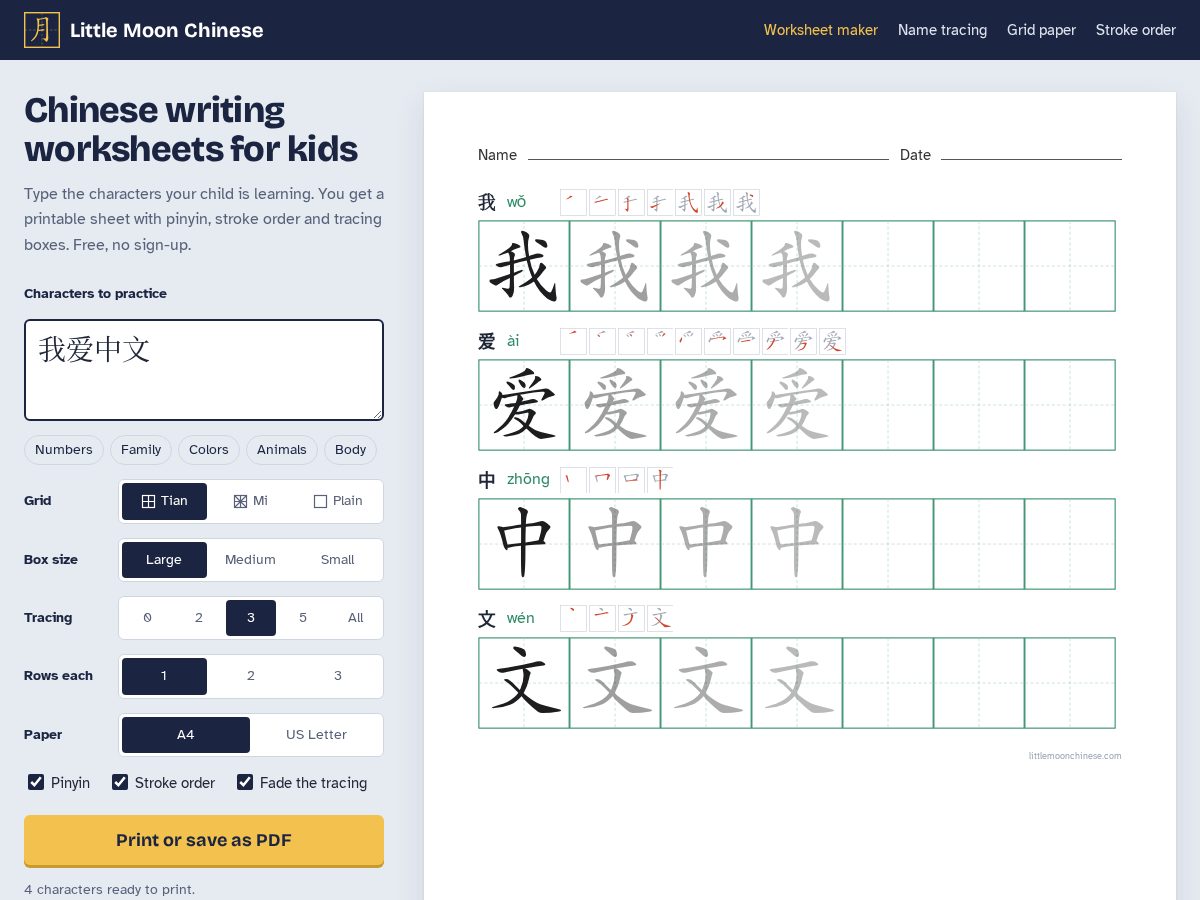Select A4 paper size
The image size is (1200, 900).
[x=186, y=735]
